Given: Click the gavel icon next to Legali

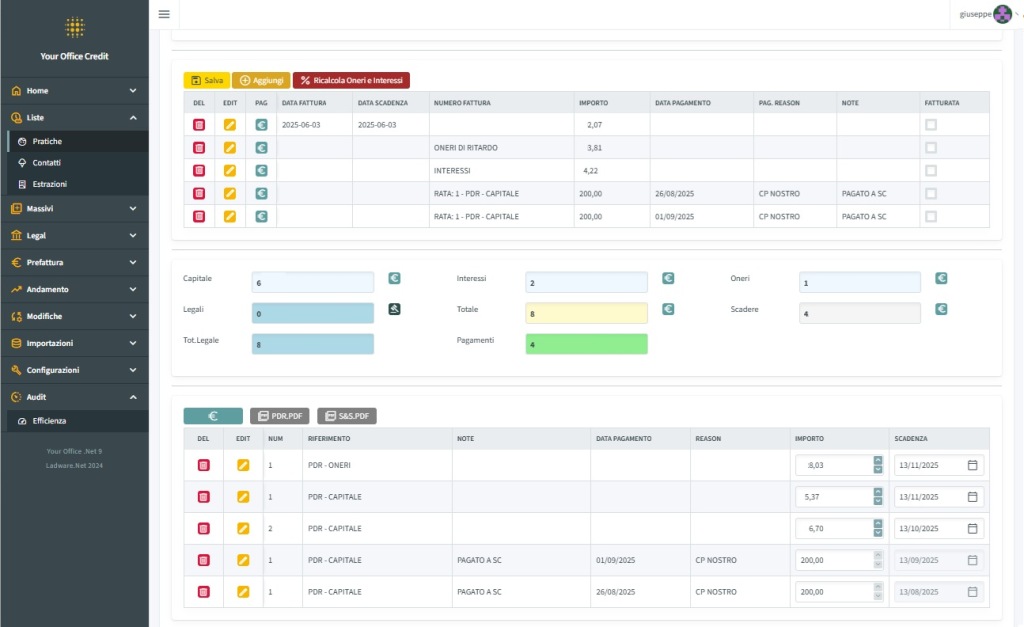Looking at the screenshot, I should (x=394, y=309).
